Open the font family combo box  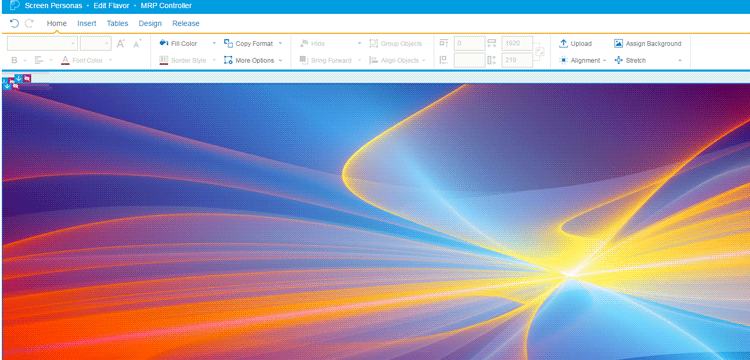pyautogui.click(x=43, y=44)
